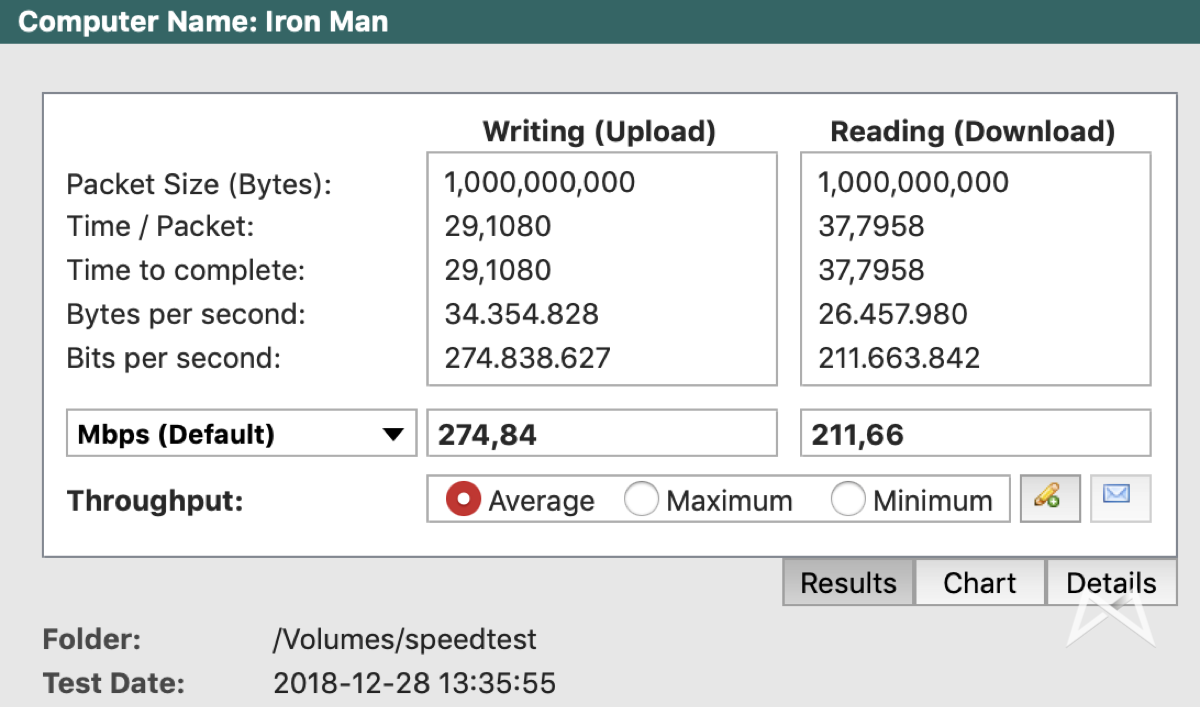1200x707 pixels.
Task: Click upload bits per second value 274.838.627
Action: point(527,358)
